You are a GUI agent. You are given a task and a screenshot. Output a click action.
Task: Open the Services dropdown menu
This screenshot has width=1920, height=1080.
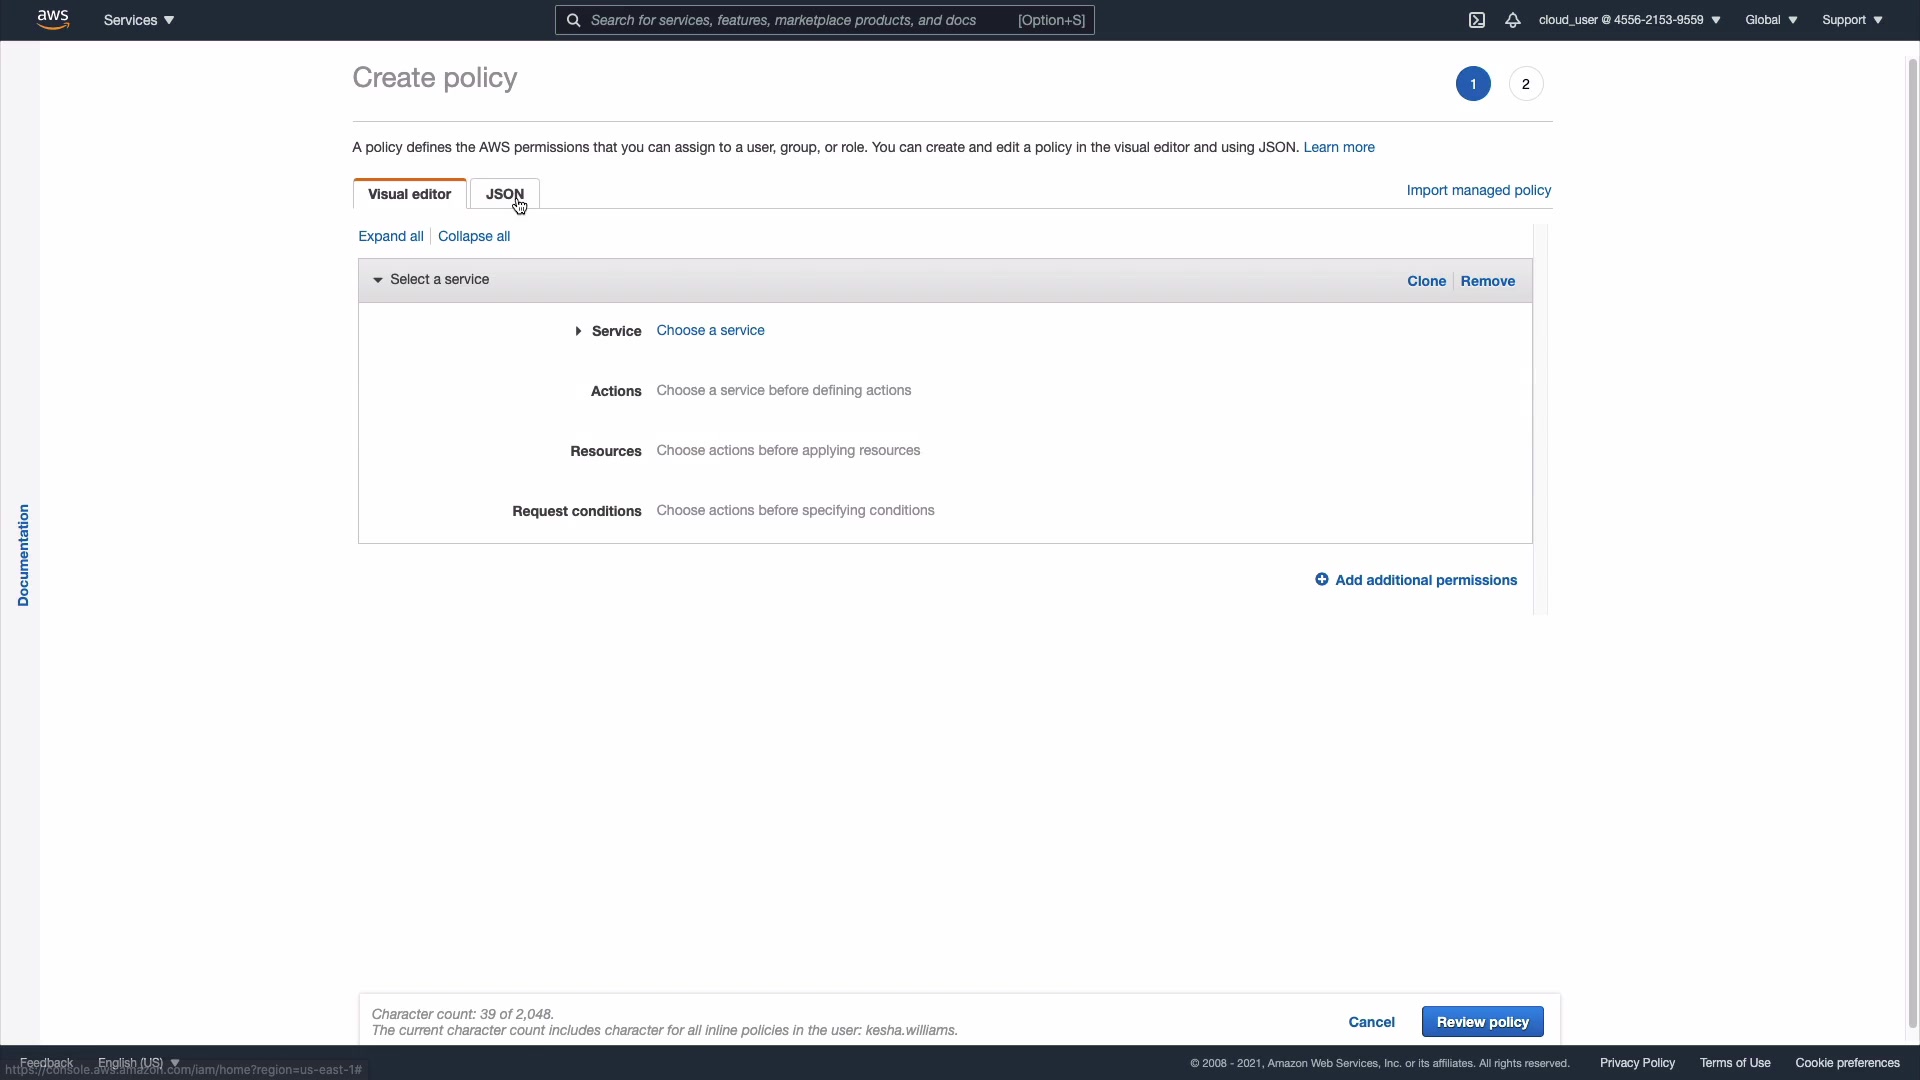138,20
